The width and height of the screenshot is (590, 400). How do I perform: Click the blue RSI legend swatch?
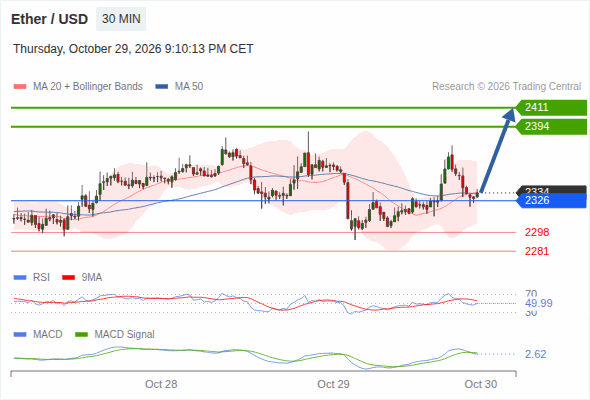coord(20,278)
